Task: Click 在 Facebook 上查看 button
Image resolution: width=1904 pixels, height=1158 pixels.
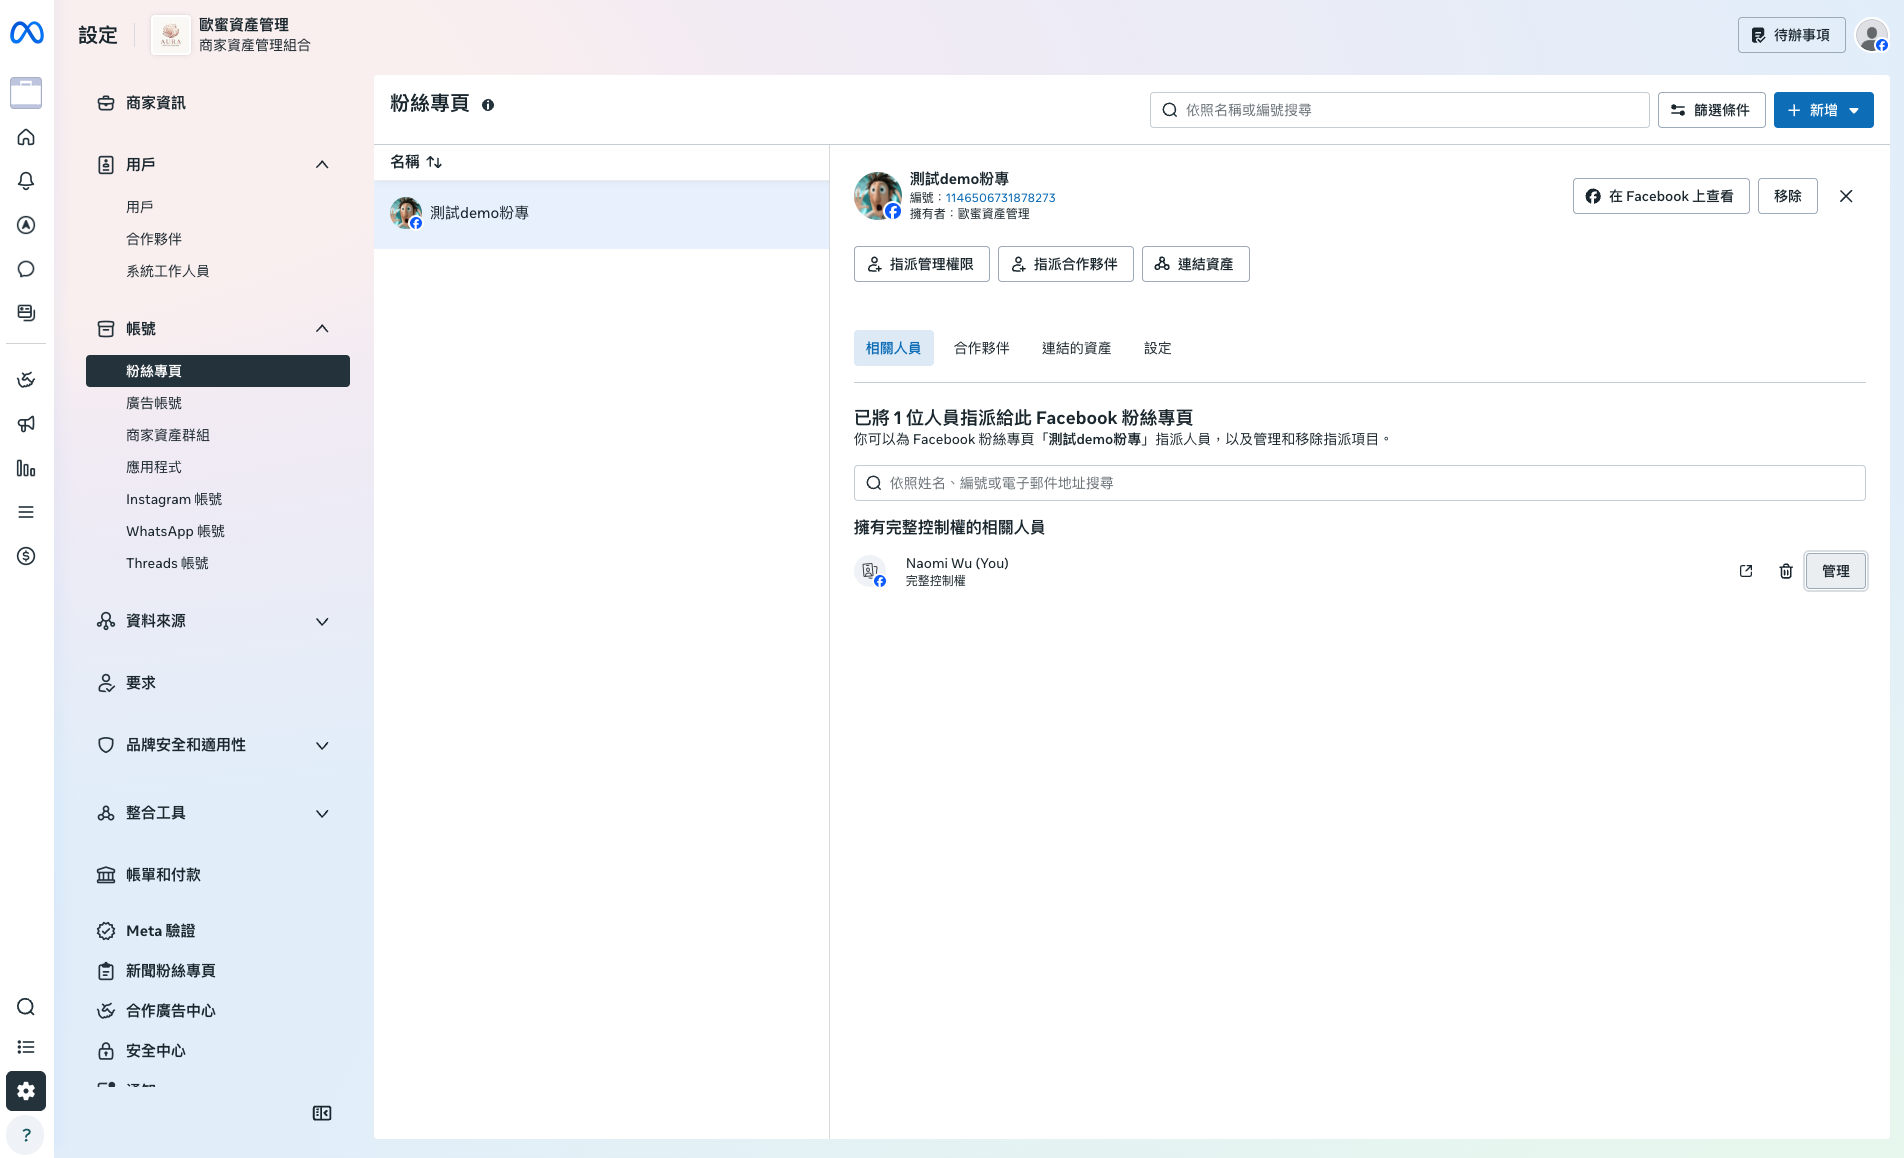Action: point(1661,196)
